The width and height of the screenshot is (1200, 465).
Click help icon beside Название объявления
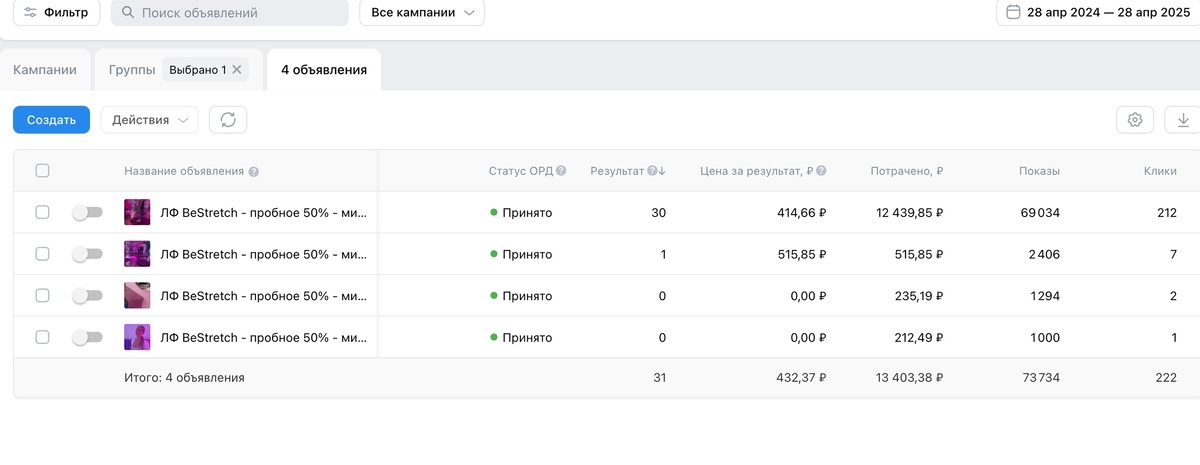pyautogui.click(x=254, y=172)
